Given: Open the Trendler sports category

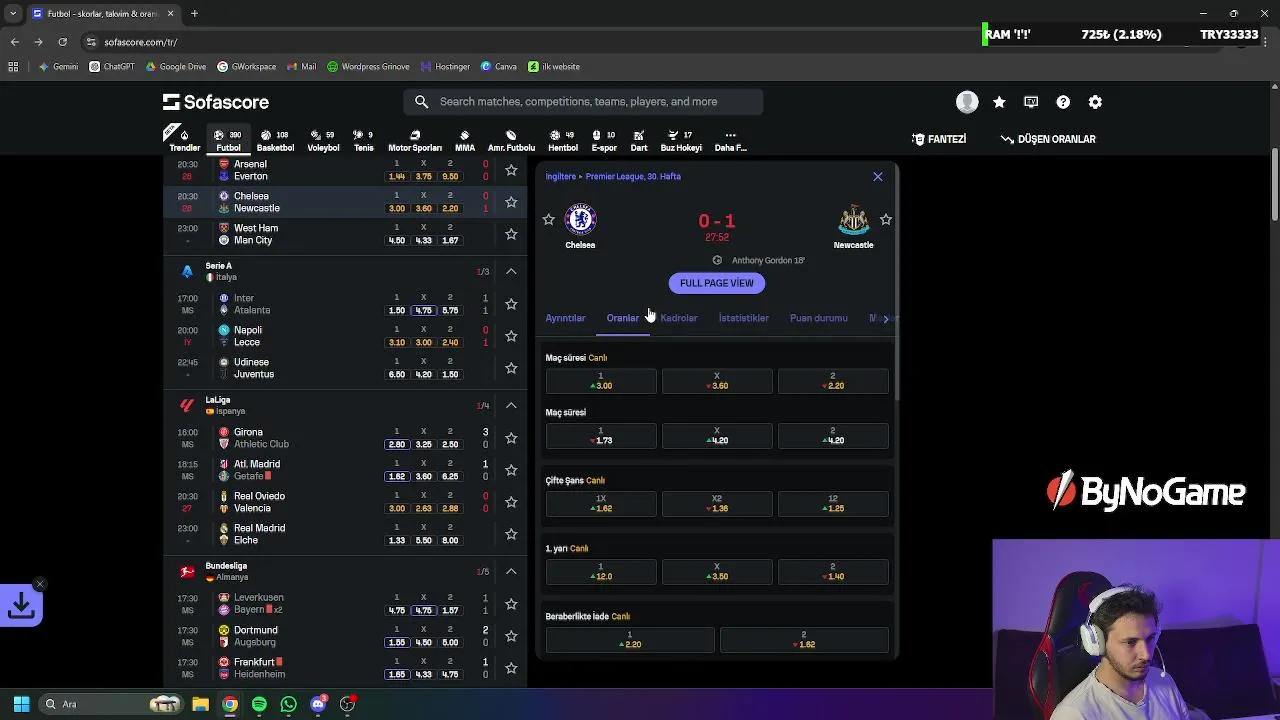Looking at the screenshot, I should coord(184,140).
